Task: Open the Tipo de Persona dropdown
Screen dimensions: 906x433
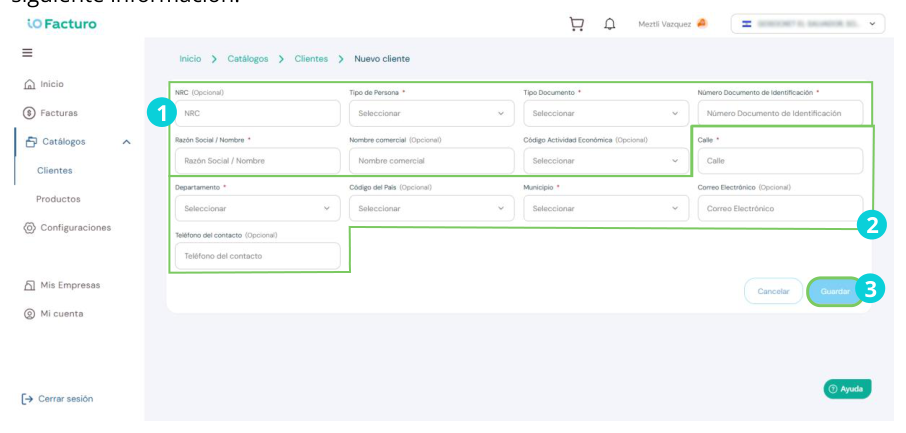Action: (431, 113)
